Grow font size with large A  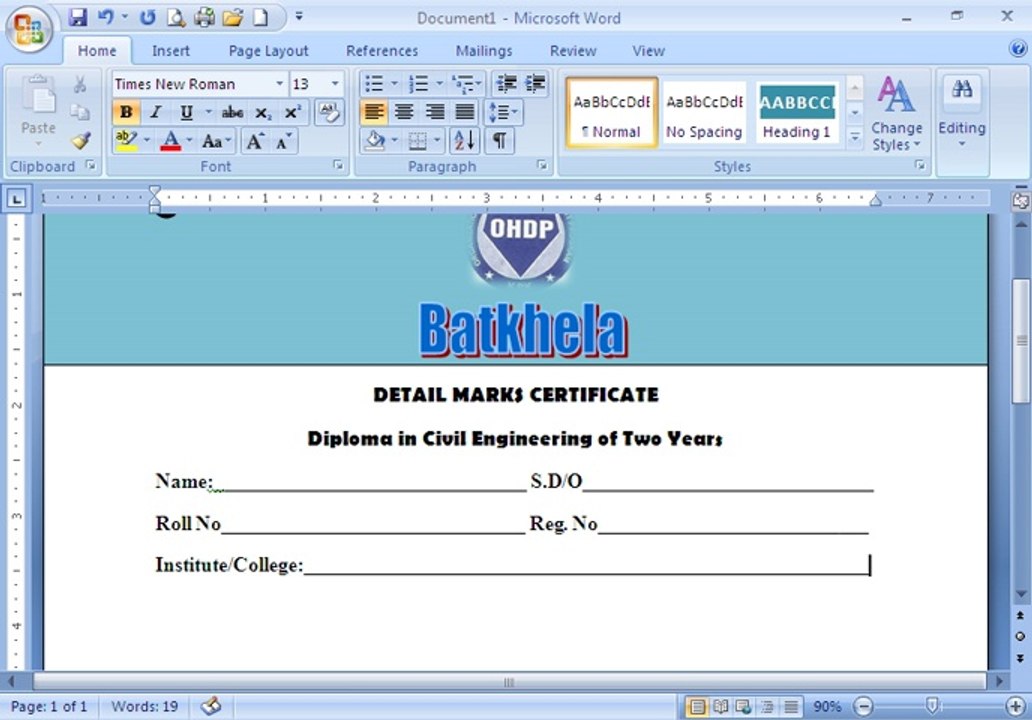255,141
